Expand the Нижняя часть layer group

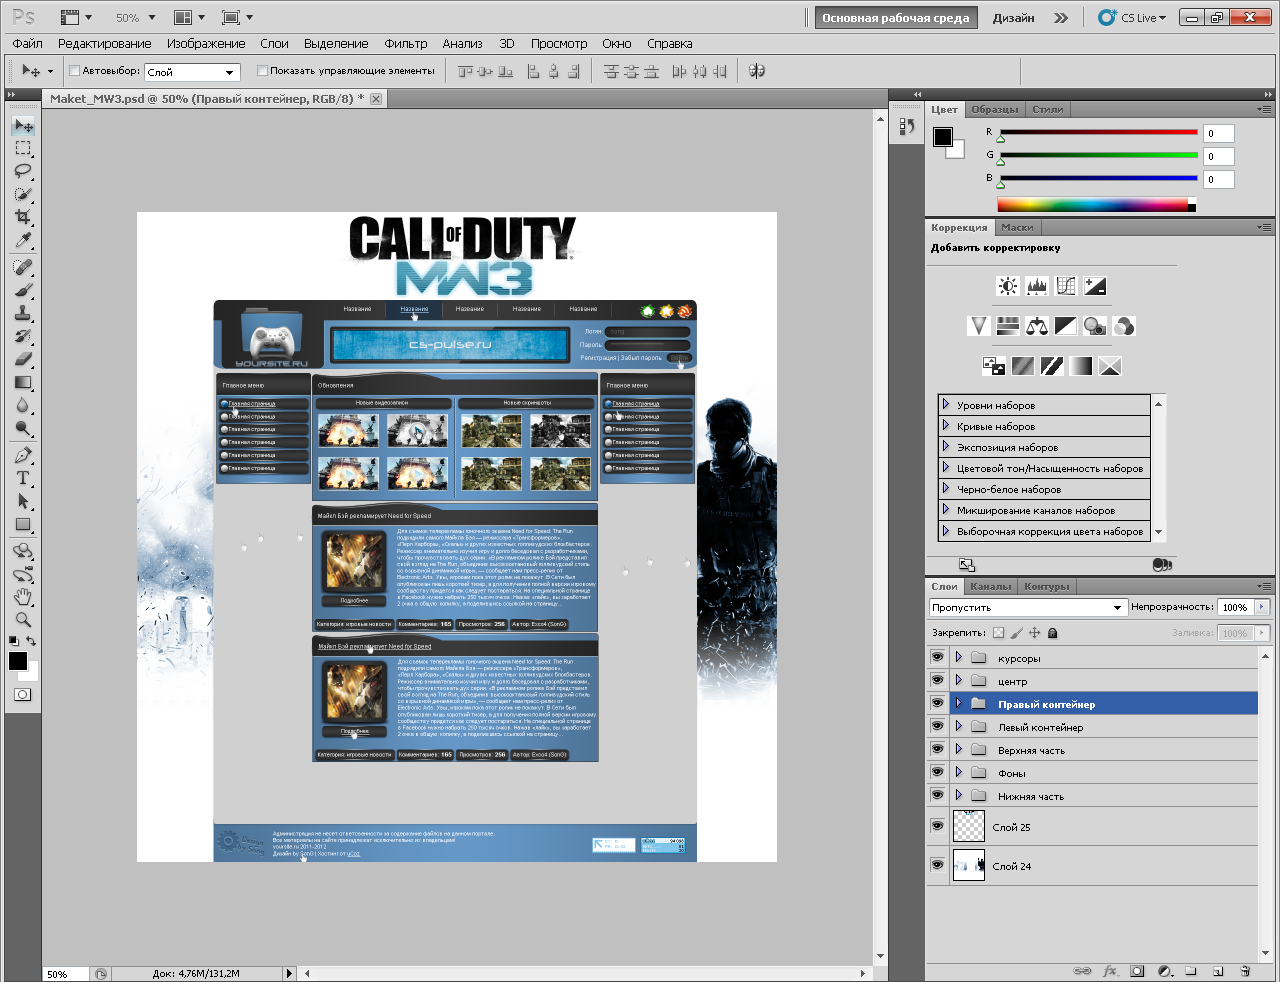click(959, 795)
